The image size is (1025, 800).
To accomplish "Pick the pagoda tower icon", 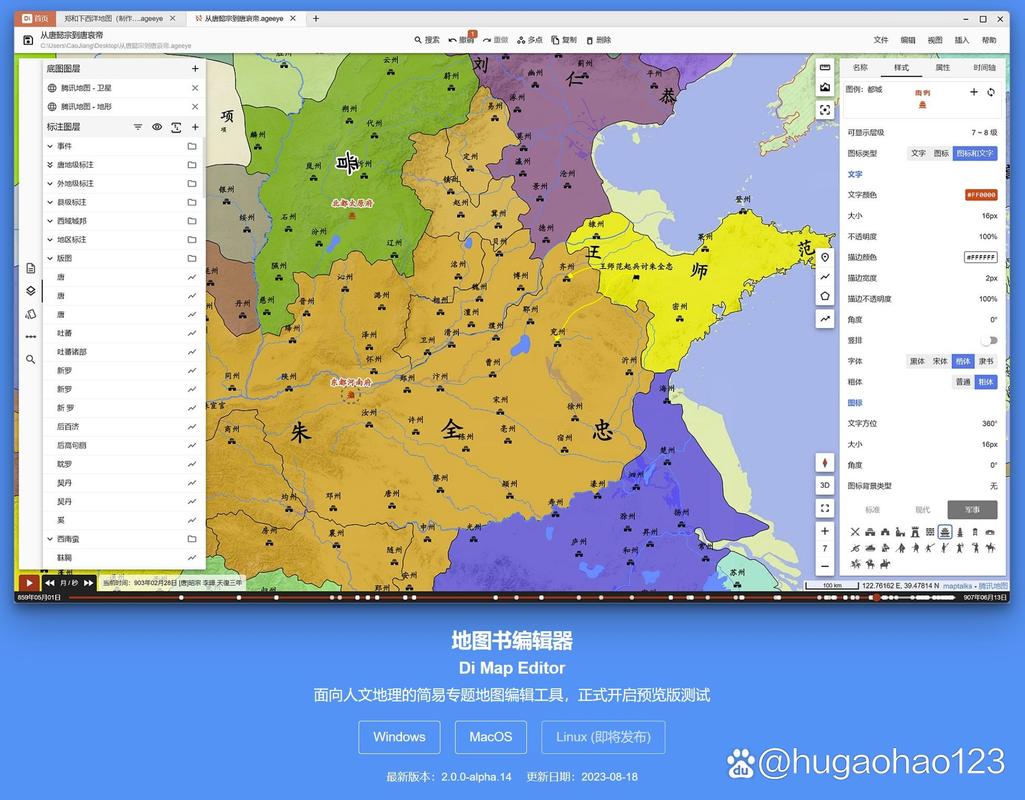I will [x=960, y=532].
